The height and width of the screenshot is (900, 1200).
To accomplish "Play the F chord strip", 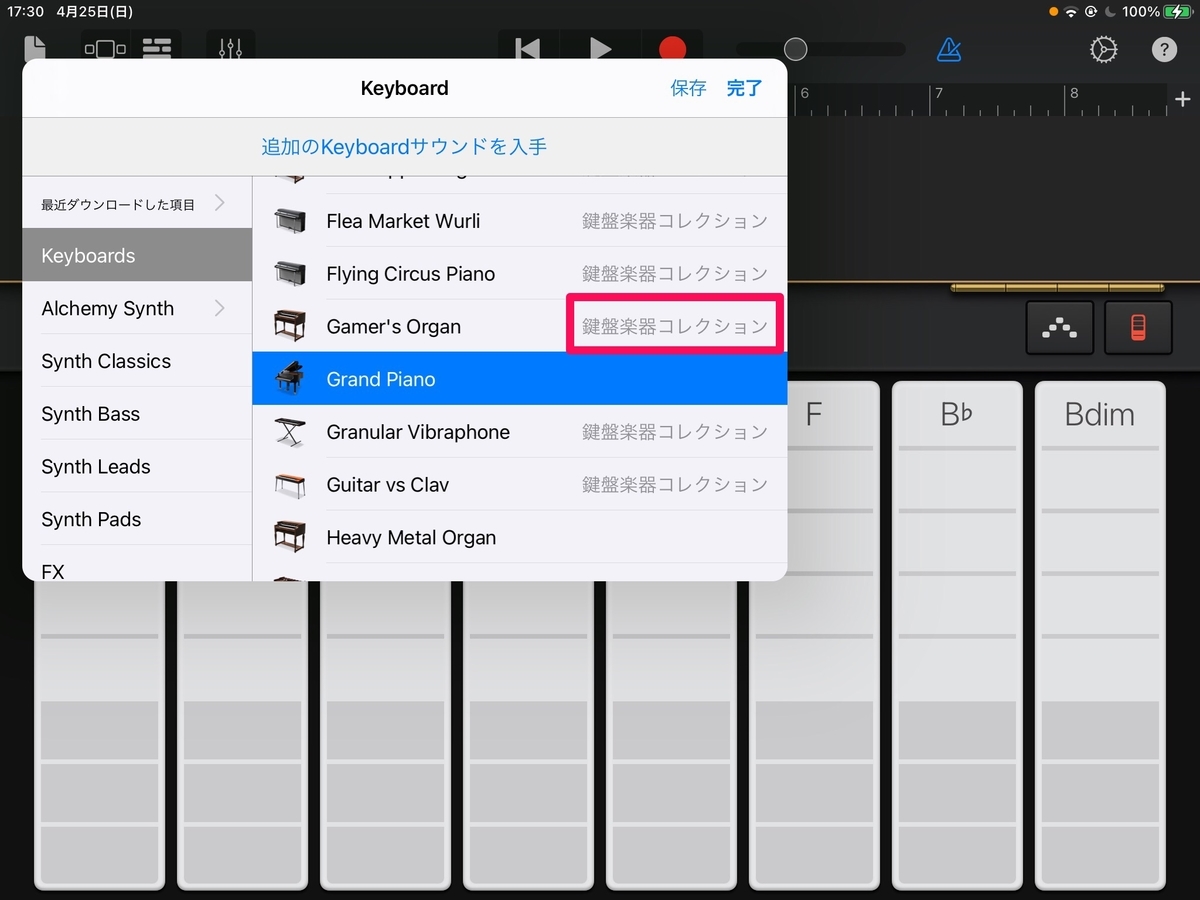I will click(x=814, y=634).
